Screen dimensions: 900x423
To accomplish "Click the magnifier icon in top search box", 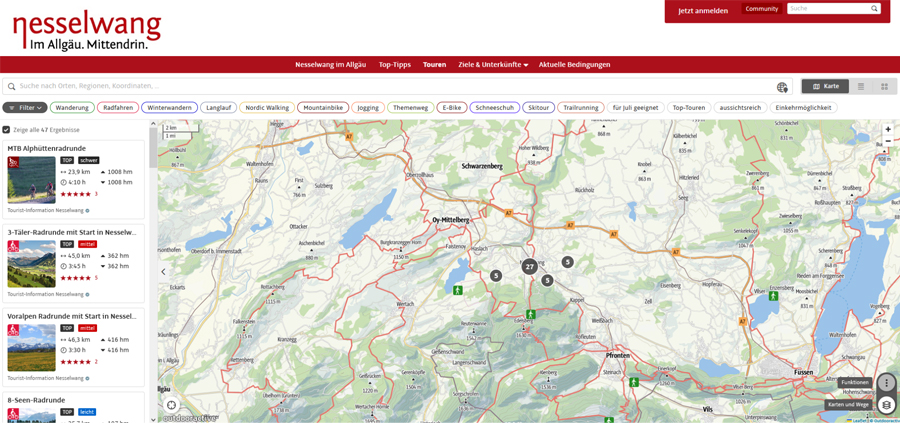I will tap(874, 9).
